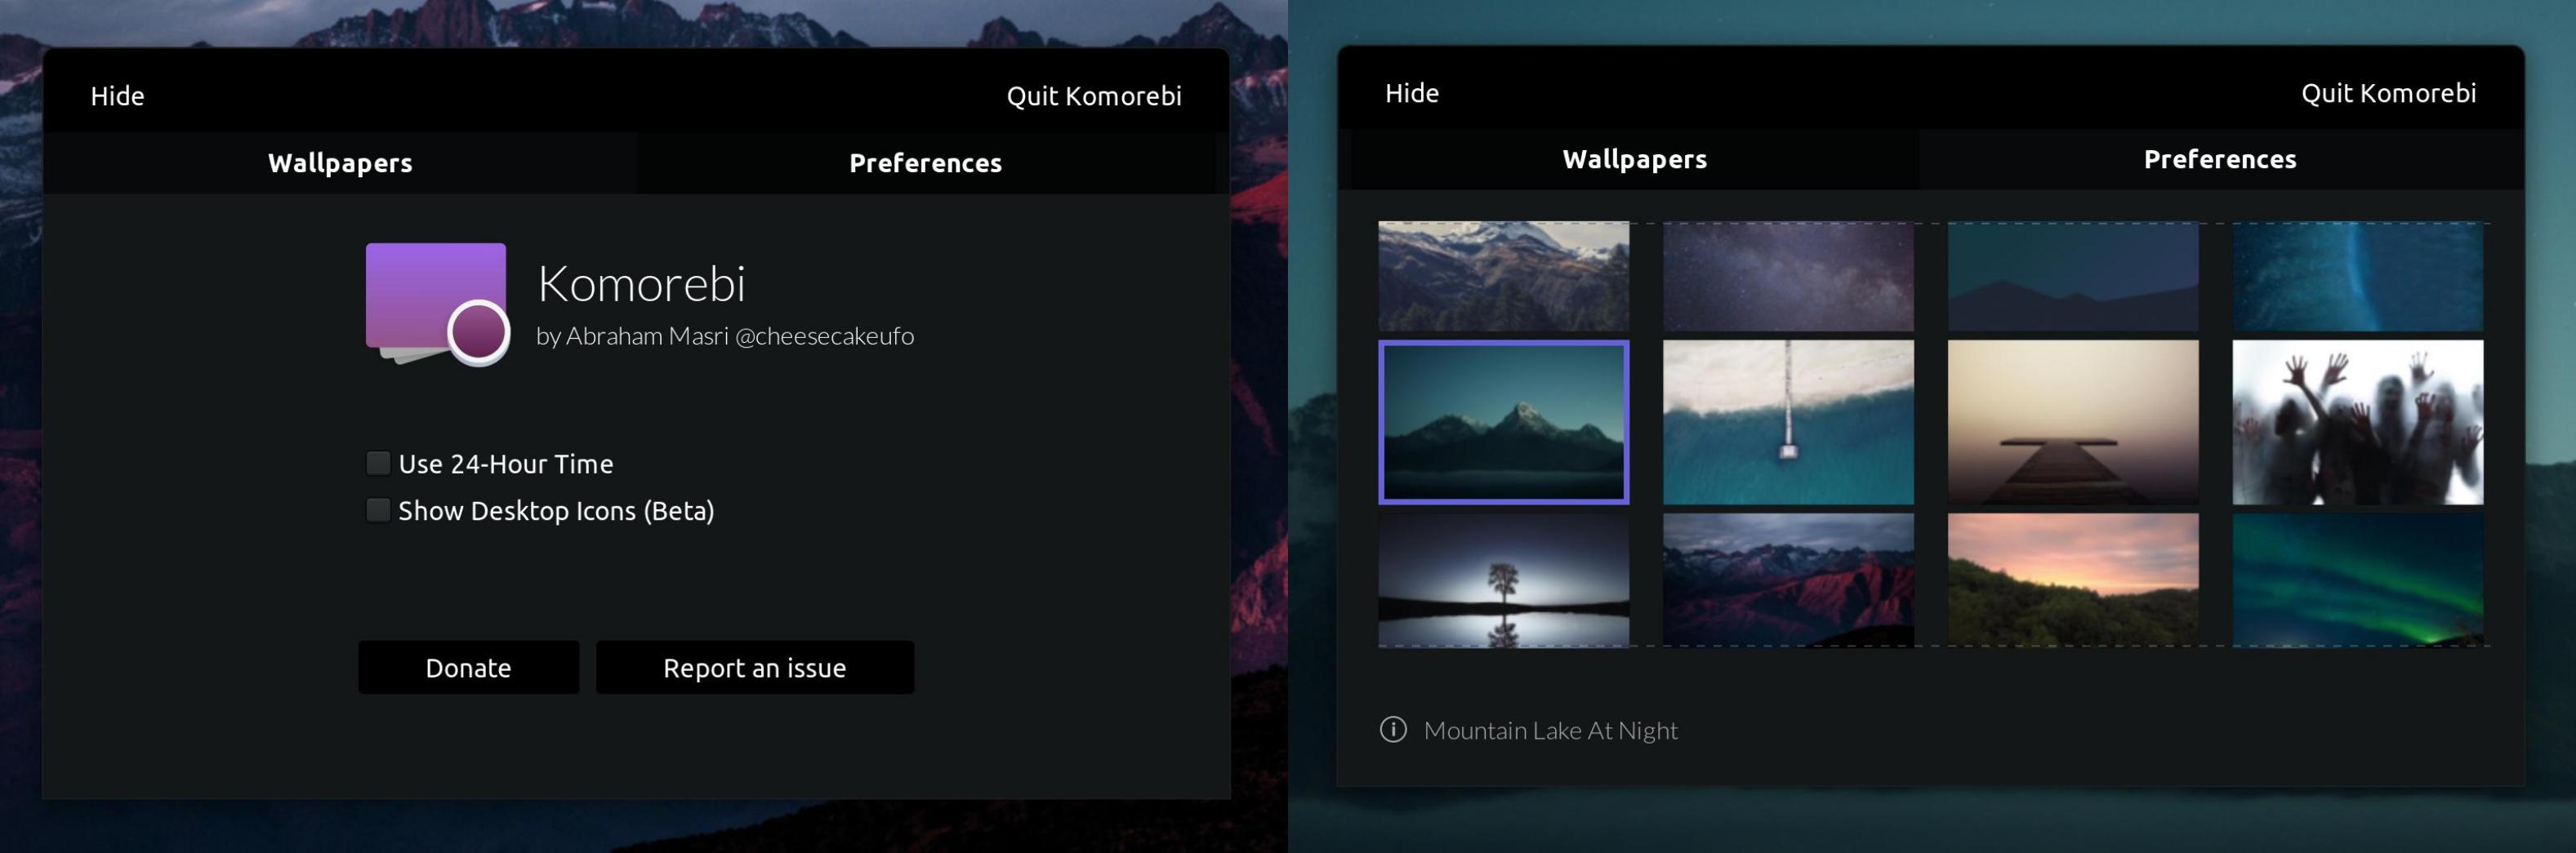2576x853 pixels.
Task: Click the purple Komorebi app logo
Action: pos(438,304)
